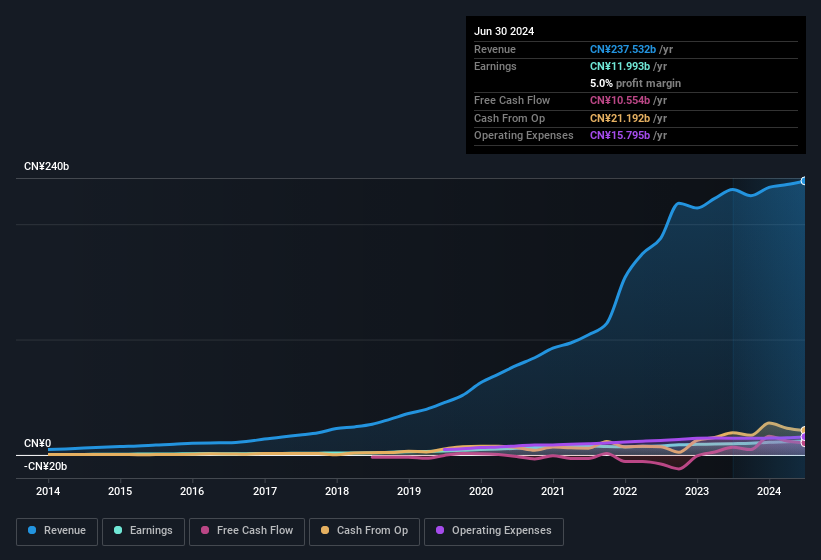Click the 5.0% profit margin text
Image resolution: width=821 pixels, height=560 pixels.
pos(635,83)
